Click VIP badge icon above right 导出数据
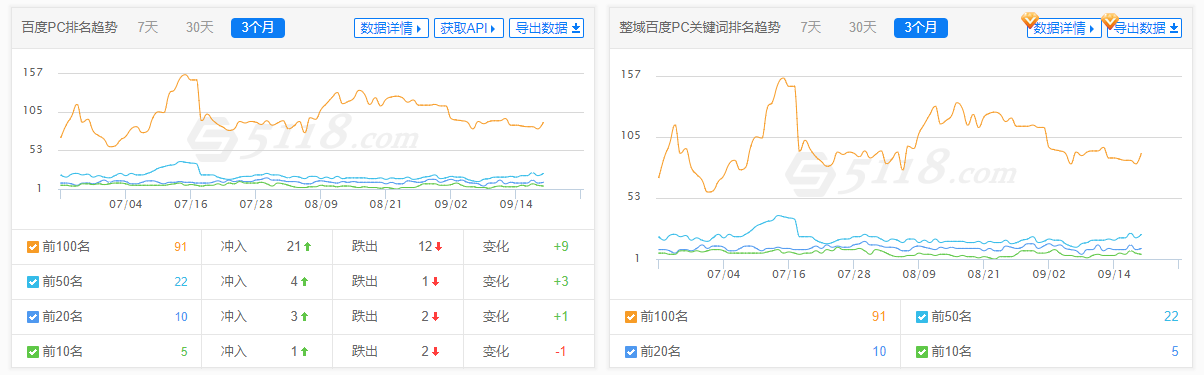Screen dimensions: 1204x375 click(x=1108, y=19)
